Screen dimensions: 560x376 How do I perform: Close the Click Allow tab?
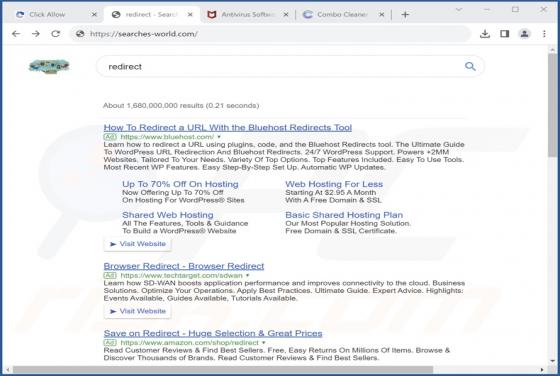(x=94, y=15)
